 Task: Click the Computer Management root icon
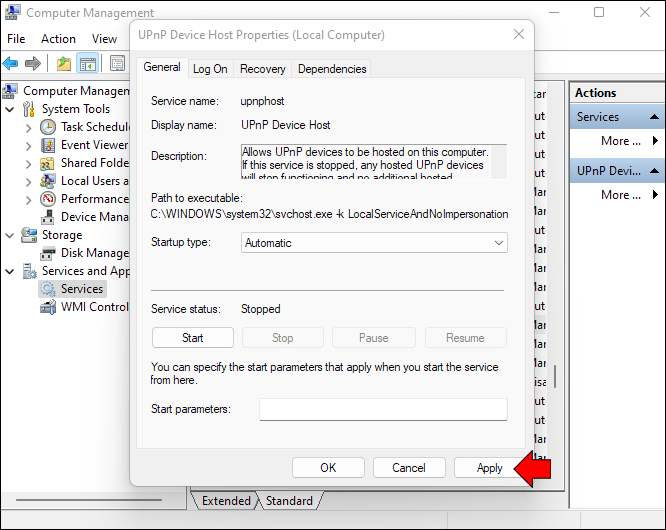tap(11, 91)
